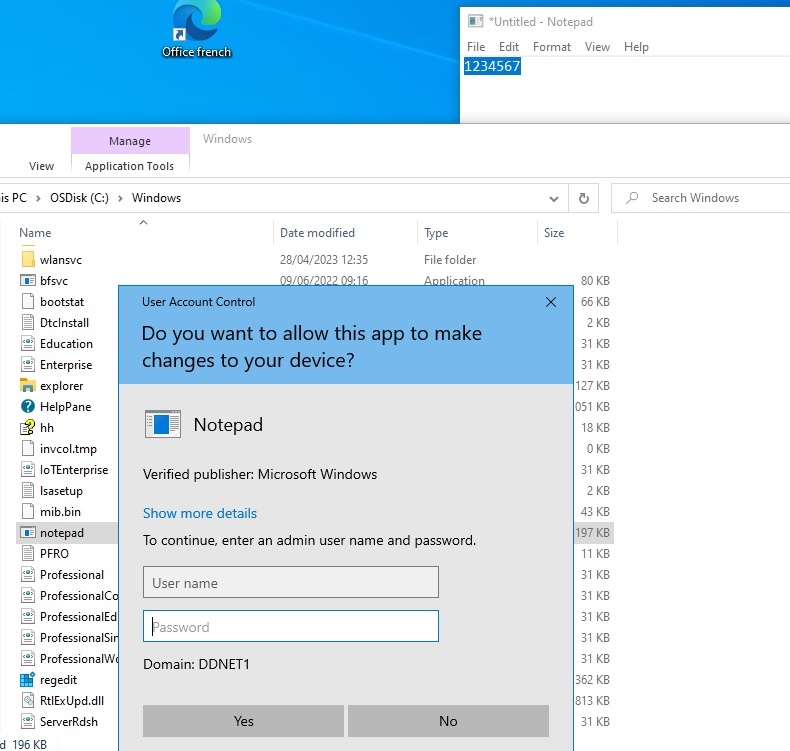Click the User name input field
790x751 pixels.
click(x=291, y=582)
